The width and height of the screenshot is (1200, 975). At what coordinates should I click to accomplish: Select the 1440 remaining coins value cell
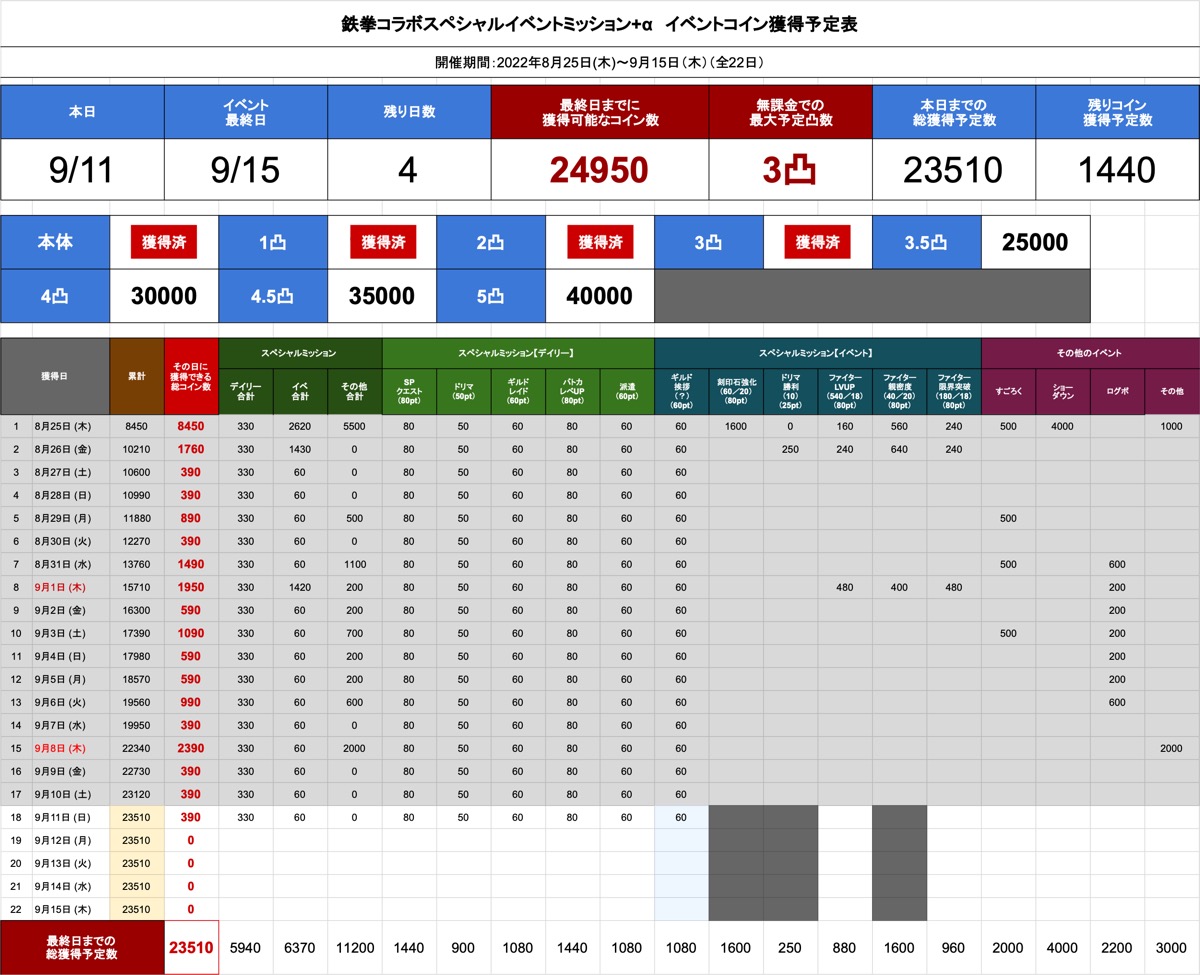pos(1117,169)
